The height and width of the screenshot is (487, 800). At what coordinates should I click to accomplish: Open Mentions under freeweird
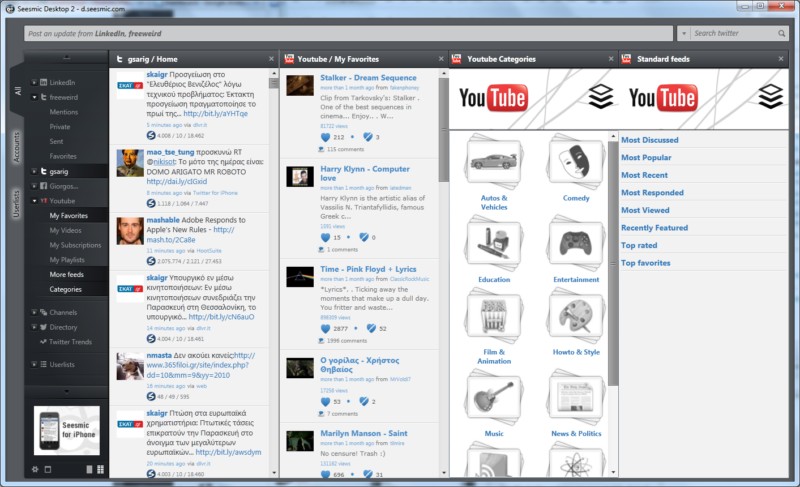pos(64,112)
